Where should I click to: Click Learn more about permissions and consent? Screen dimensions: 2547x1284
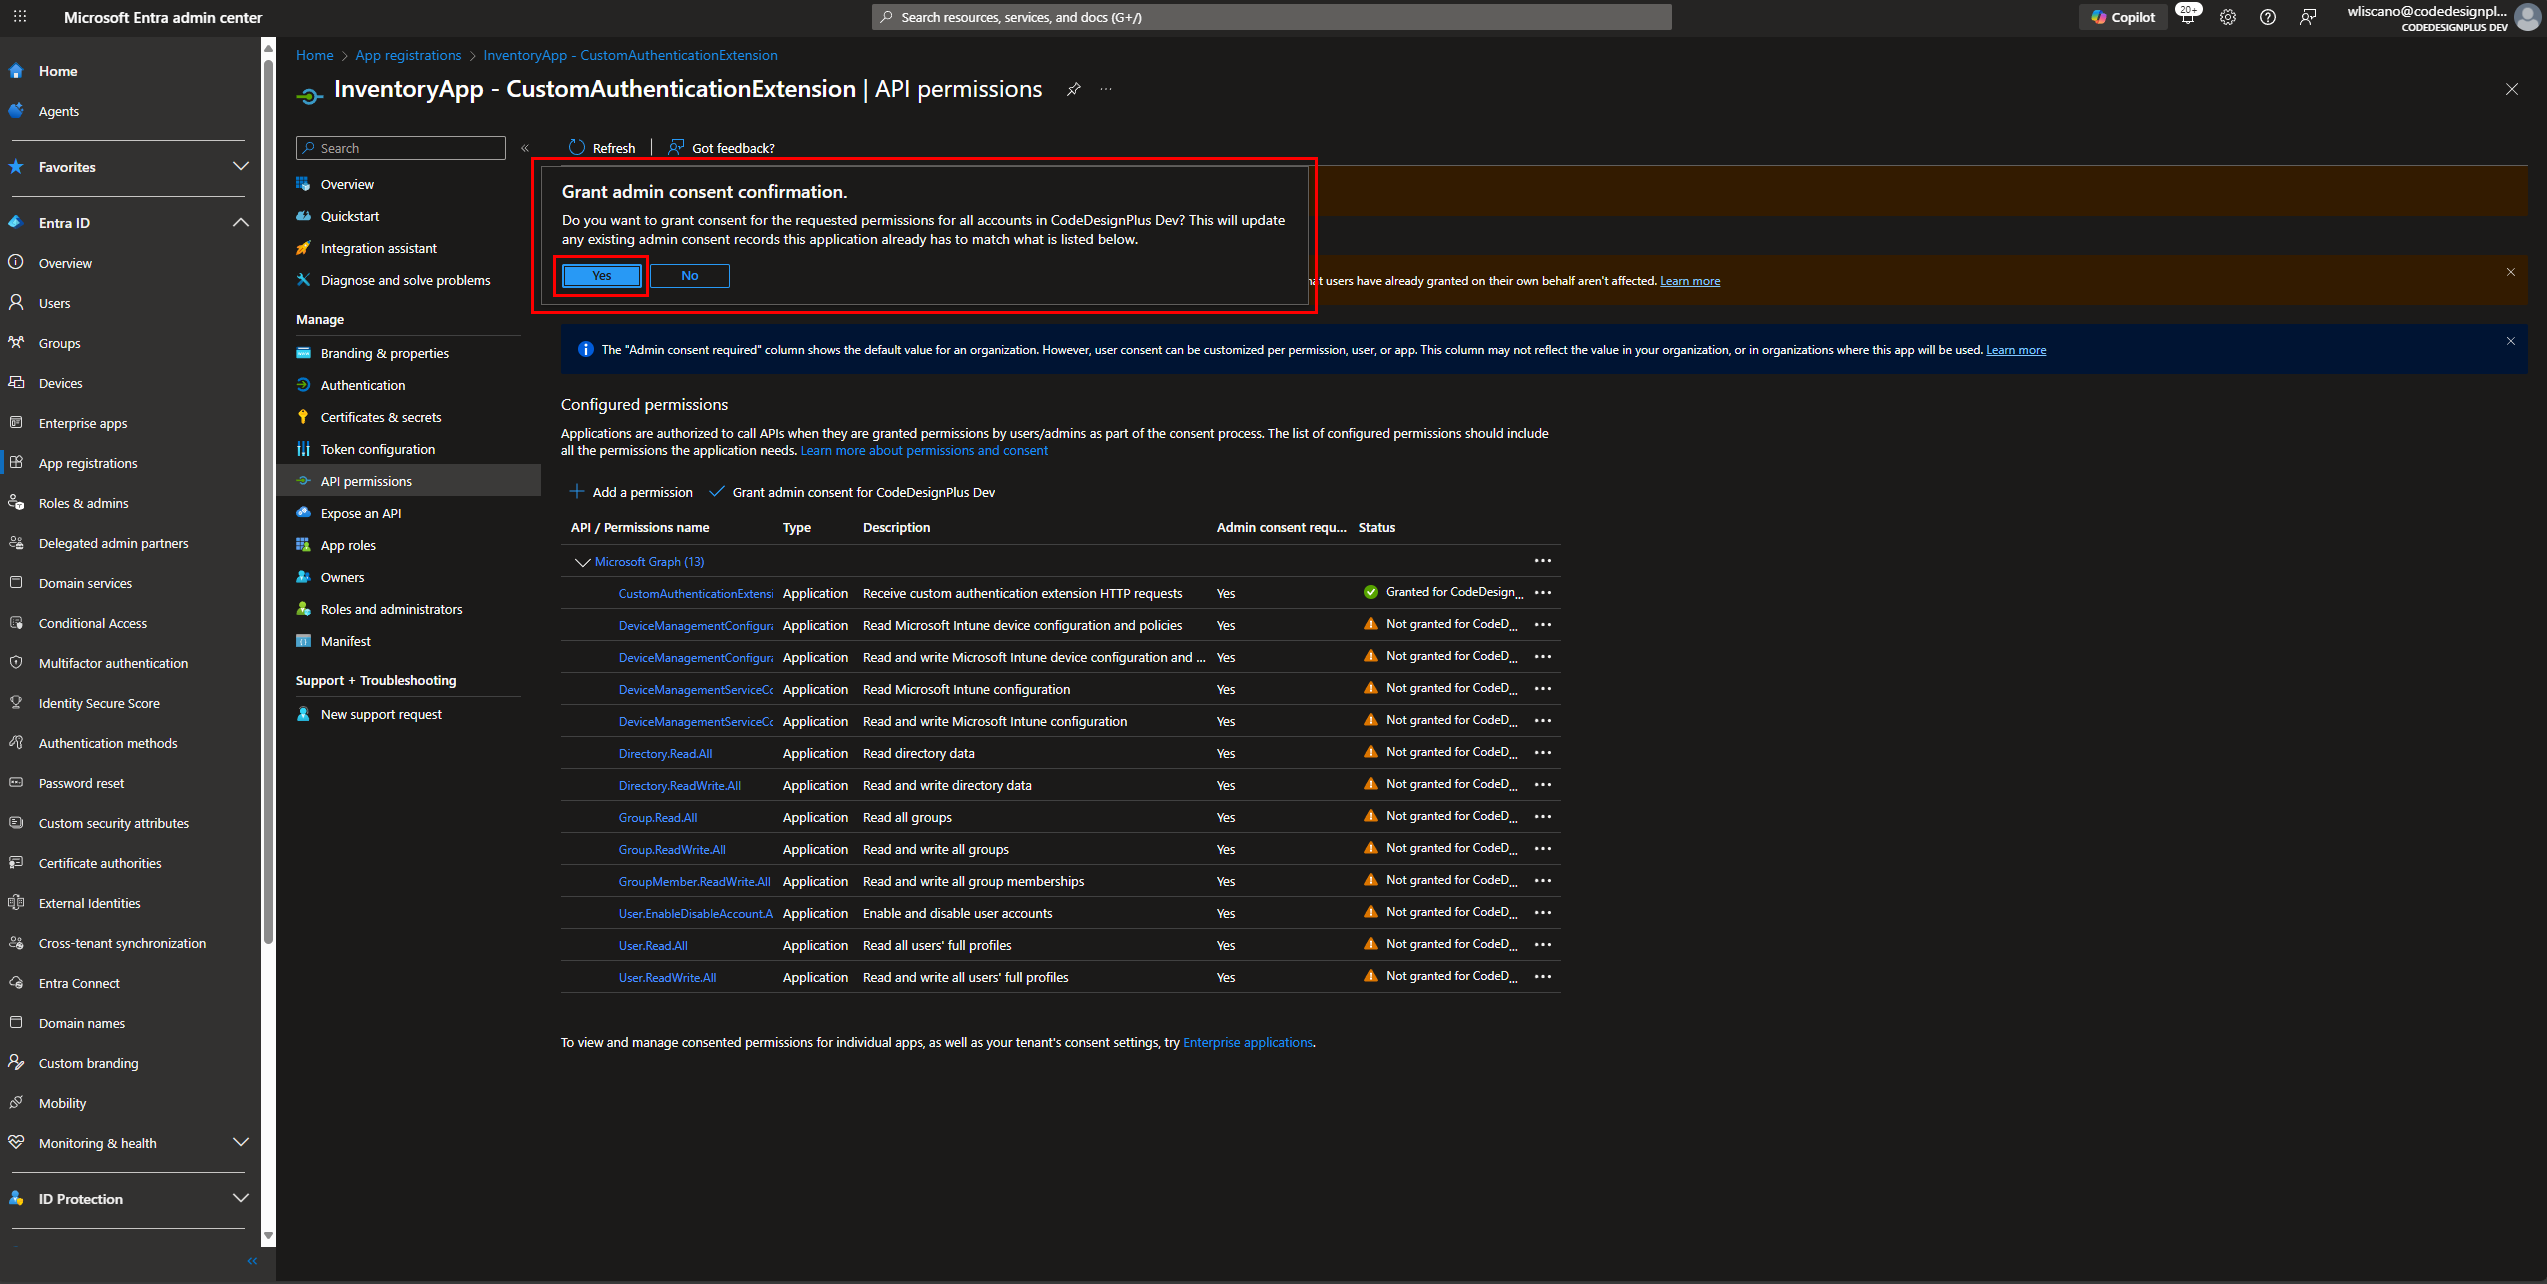[x=924, y=451]
